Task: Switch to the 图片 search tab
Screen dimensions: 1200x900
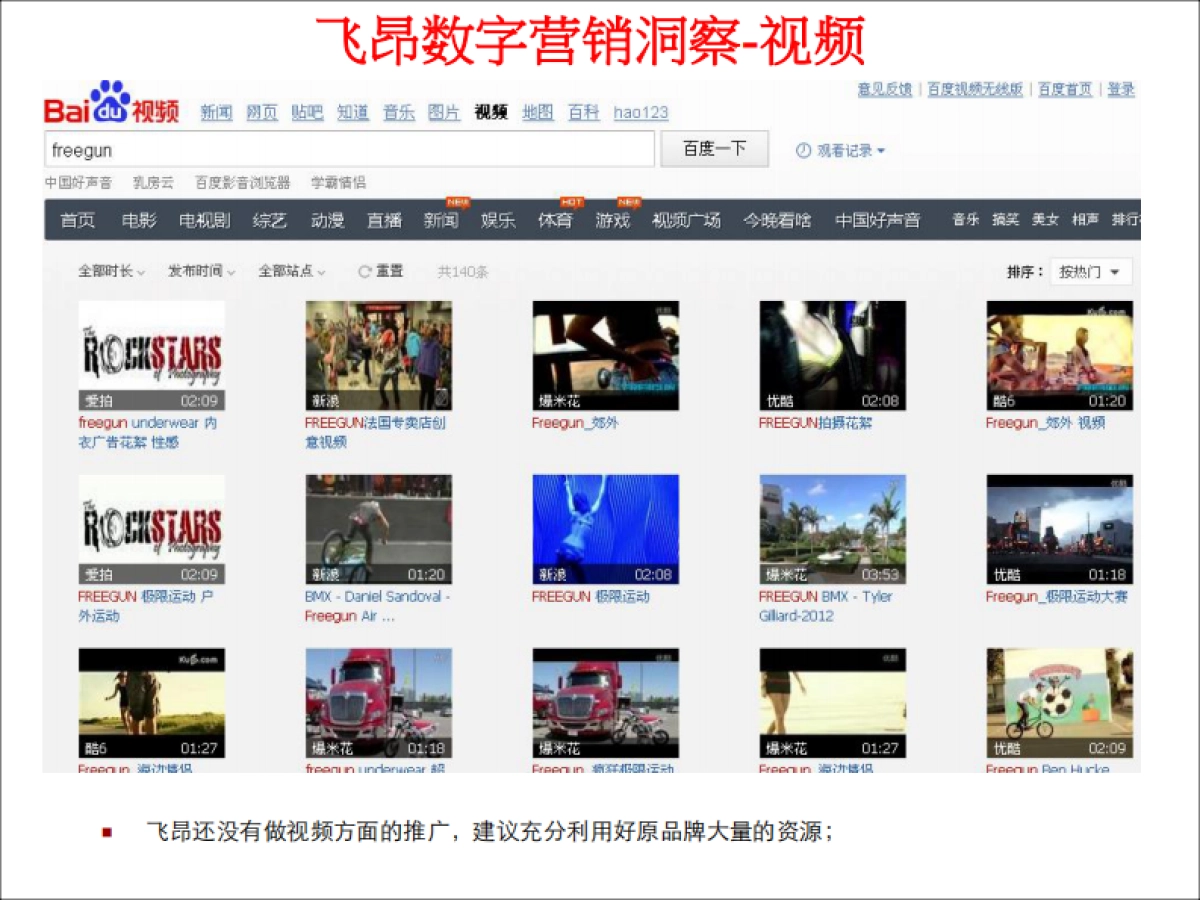Action: [x=443, y=113]
